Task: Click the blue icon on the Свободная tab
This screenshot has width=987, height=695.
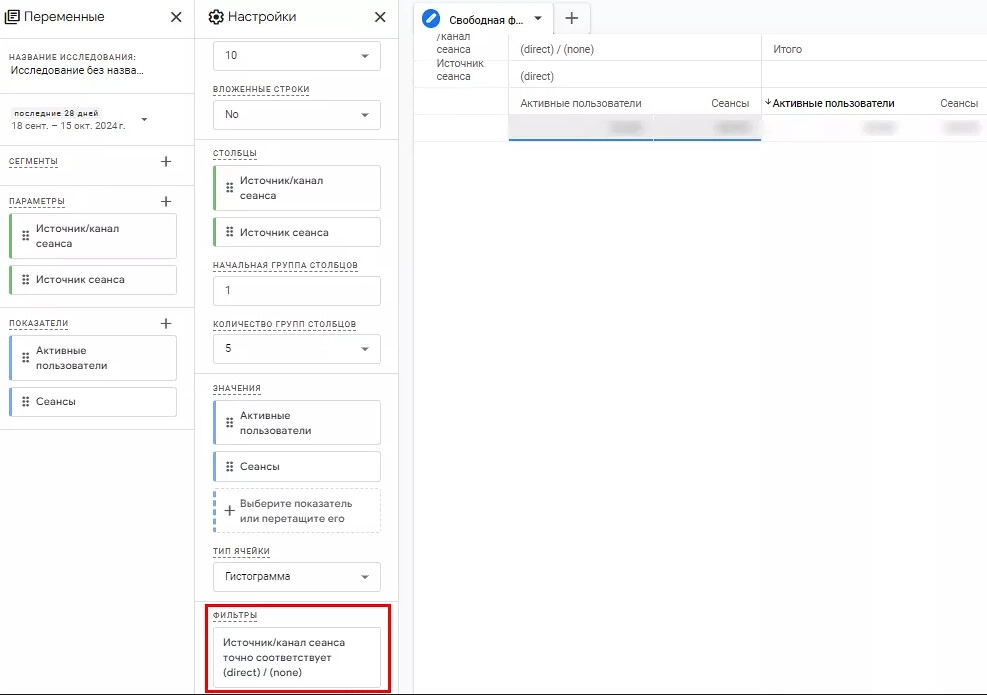Action: (431, 17)
